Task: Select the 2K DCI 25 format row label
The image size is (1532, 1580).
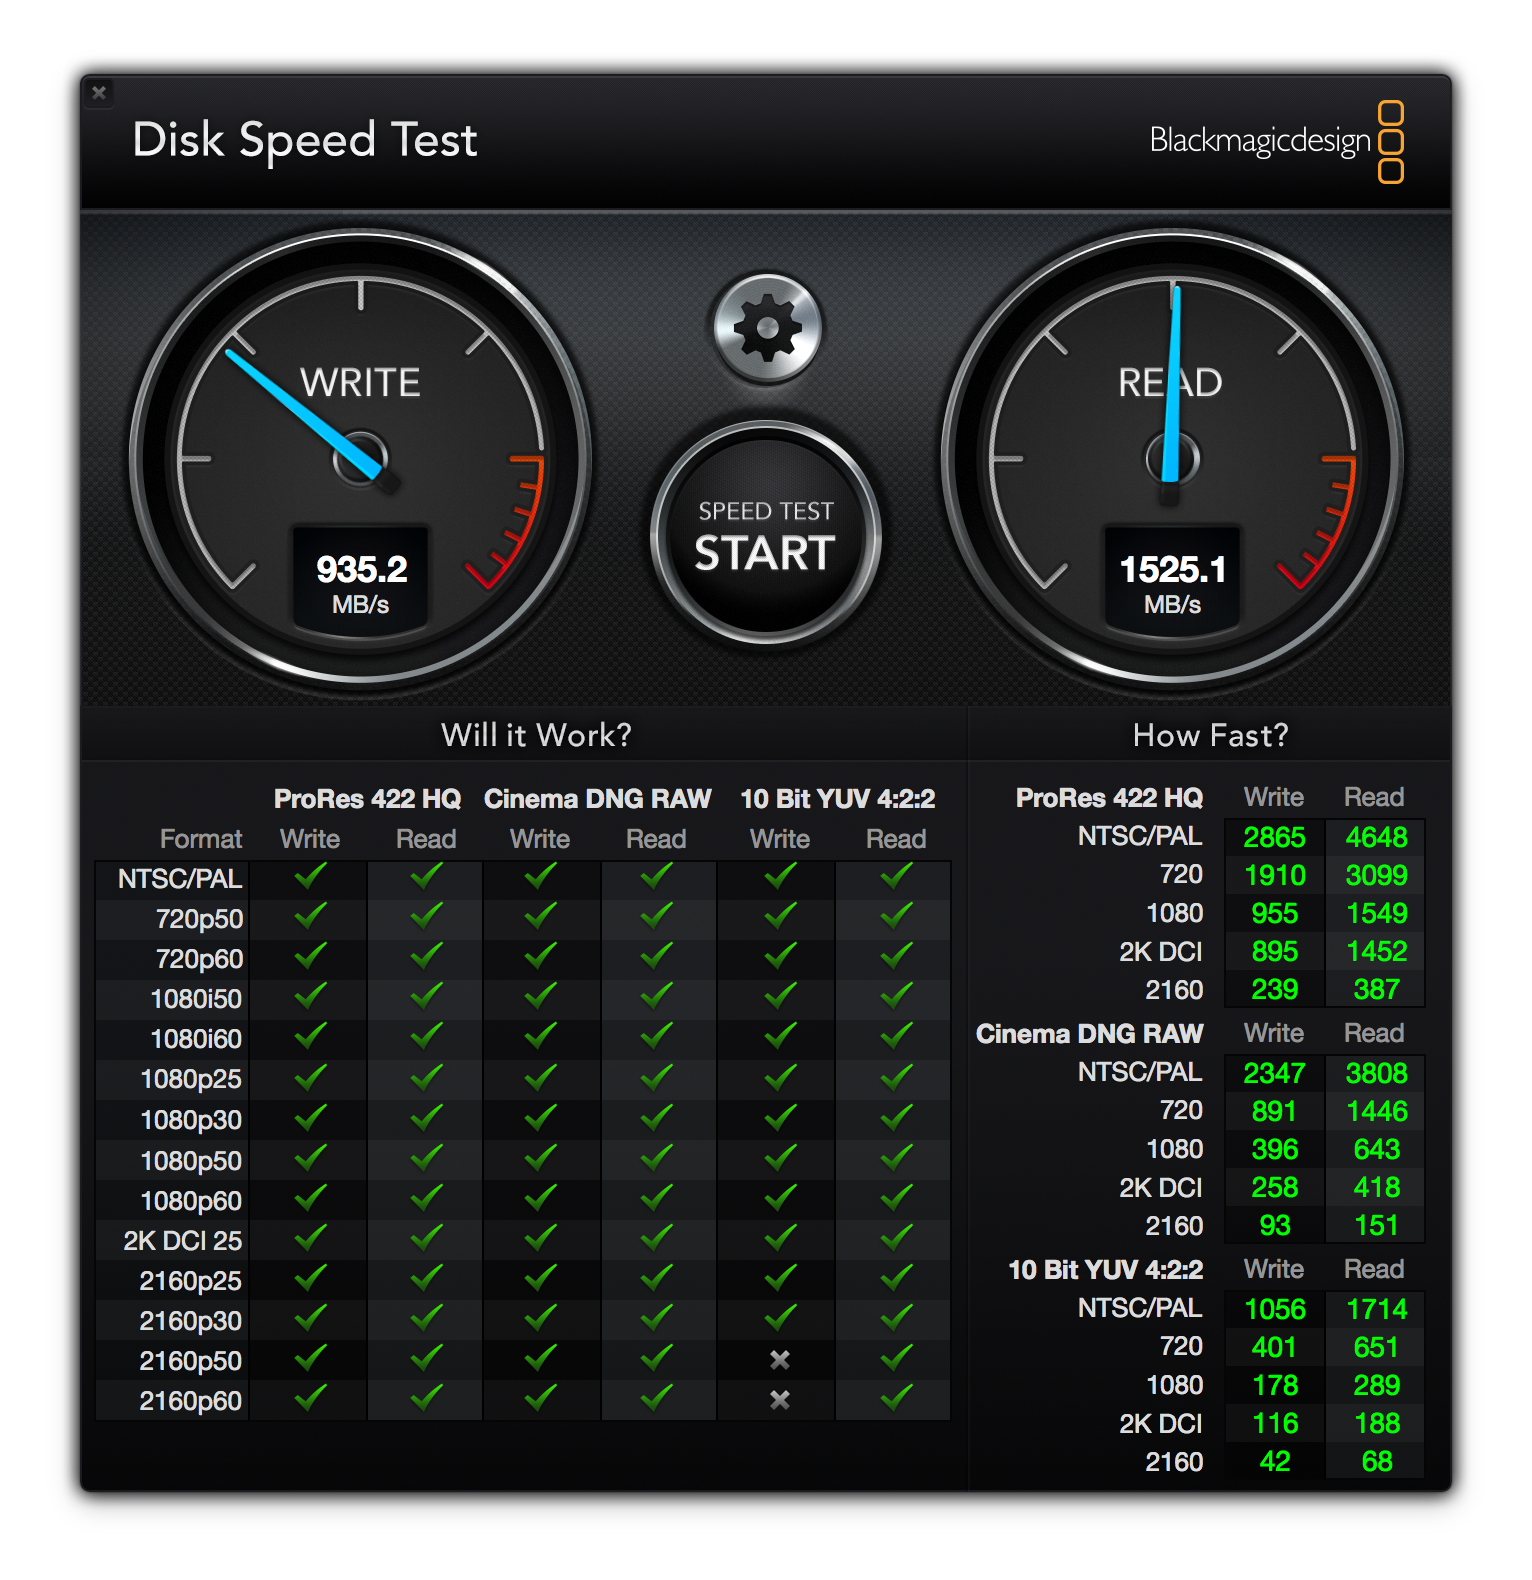Action: [x=182, y=1241]
